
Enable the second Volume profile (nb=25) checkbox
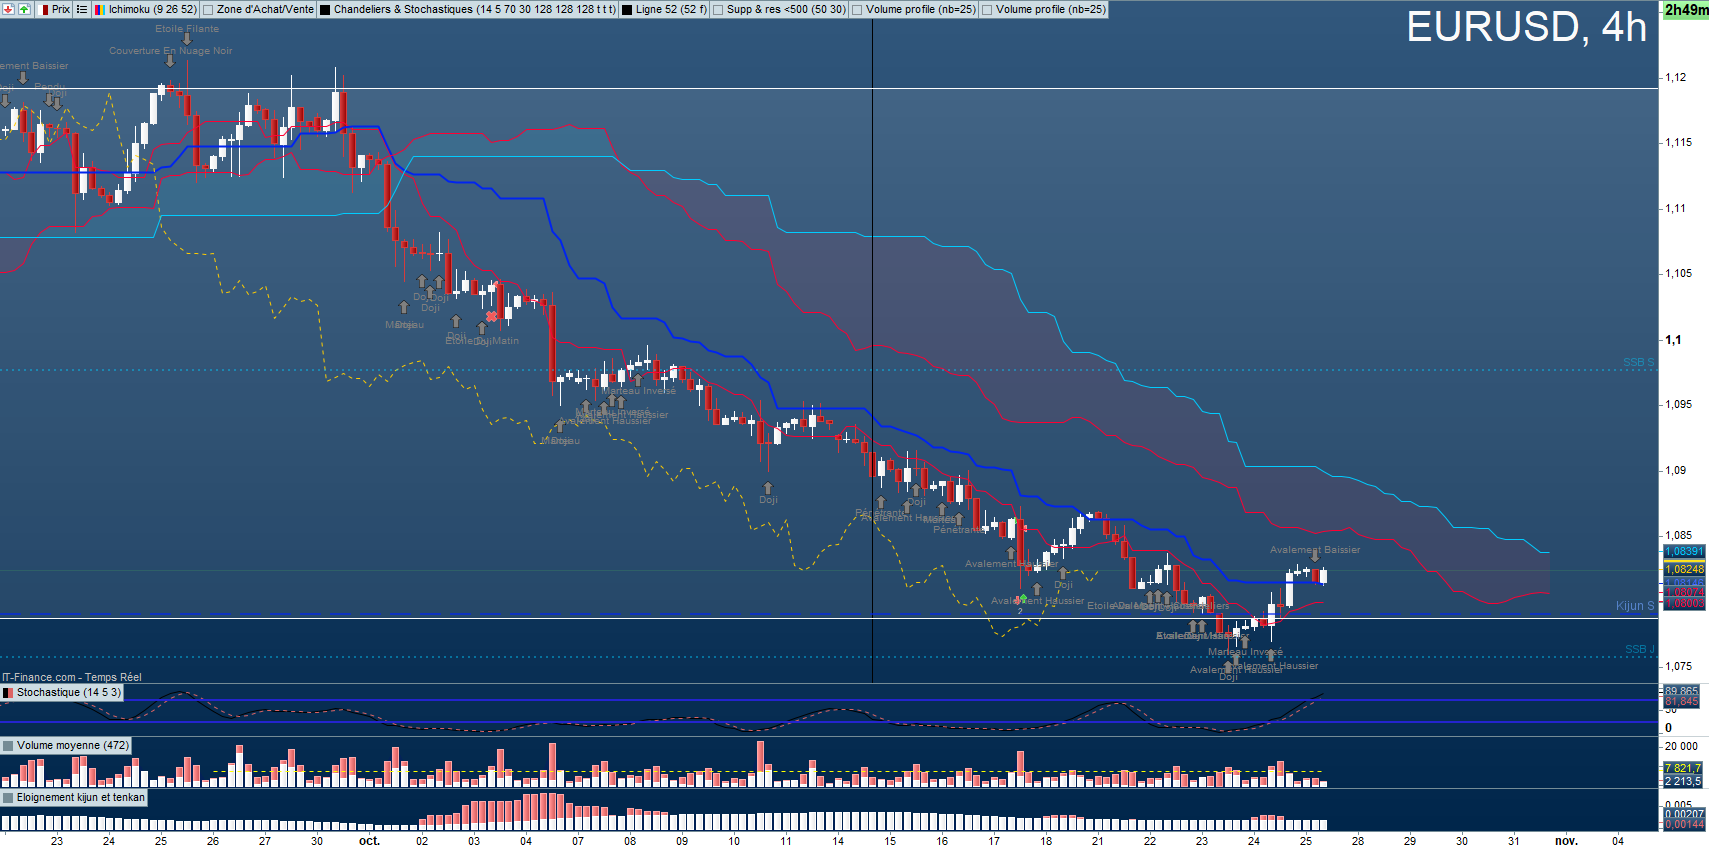tap(987, 10)
